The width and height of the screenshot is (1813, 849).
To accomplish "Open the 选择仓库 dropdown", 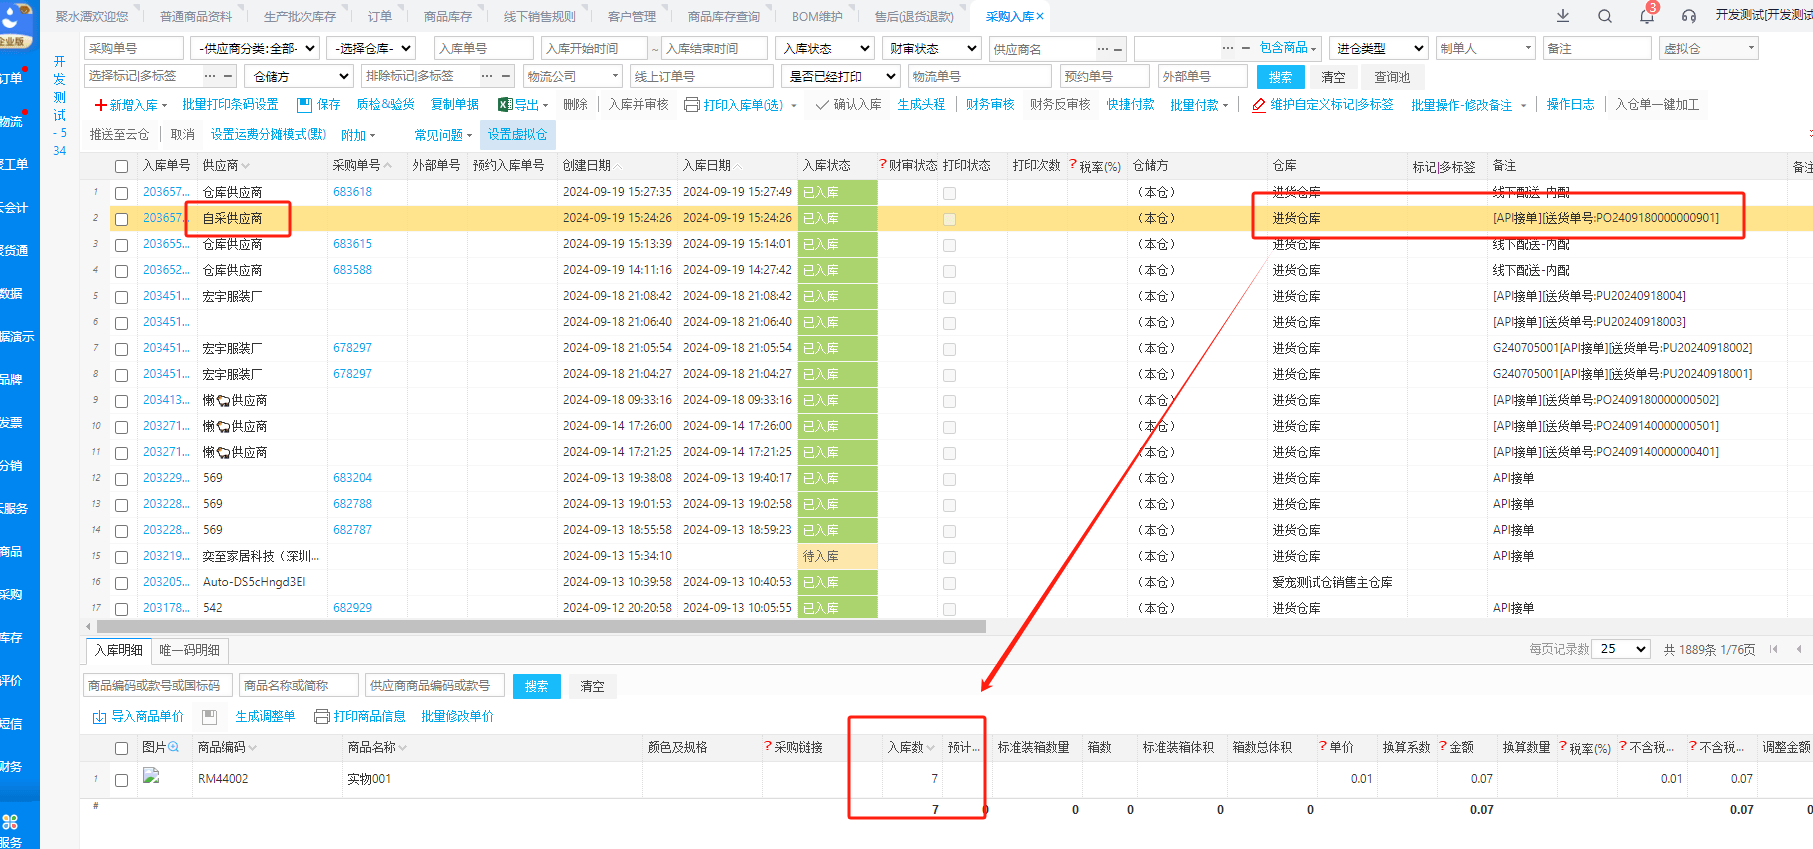I will [373, 48].
